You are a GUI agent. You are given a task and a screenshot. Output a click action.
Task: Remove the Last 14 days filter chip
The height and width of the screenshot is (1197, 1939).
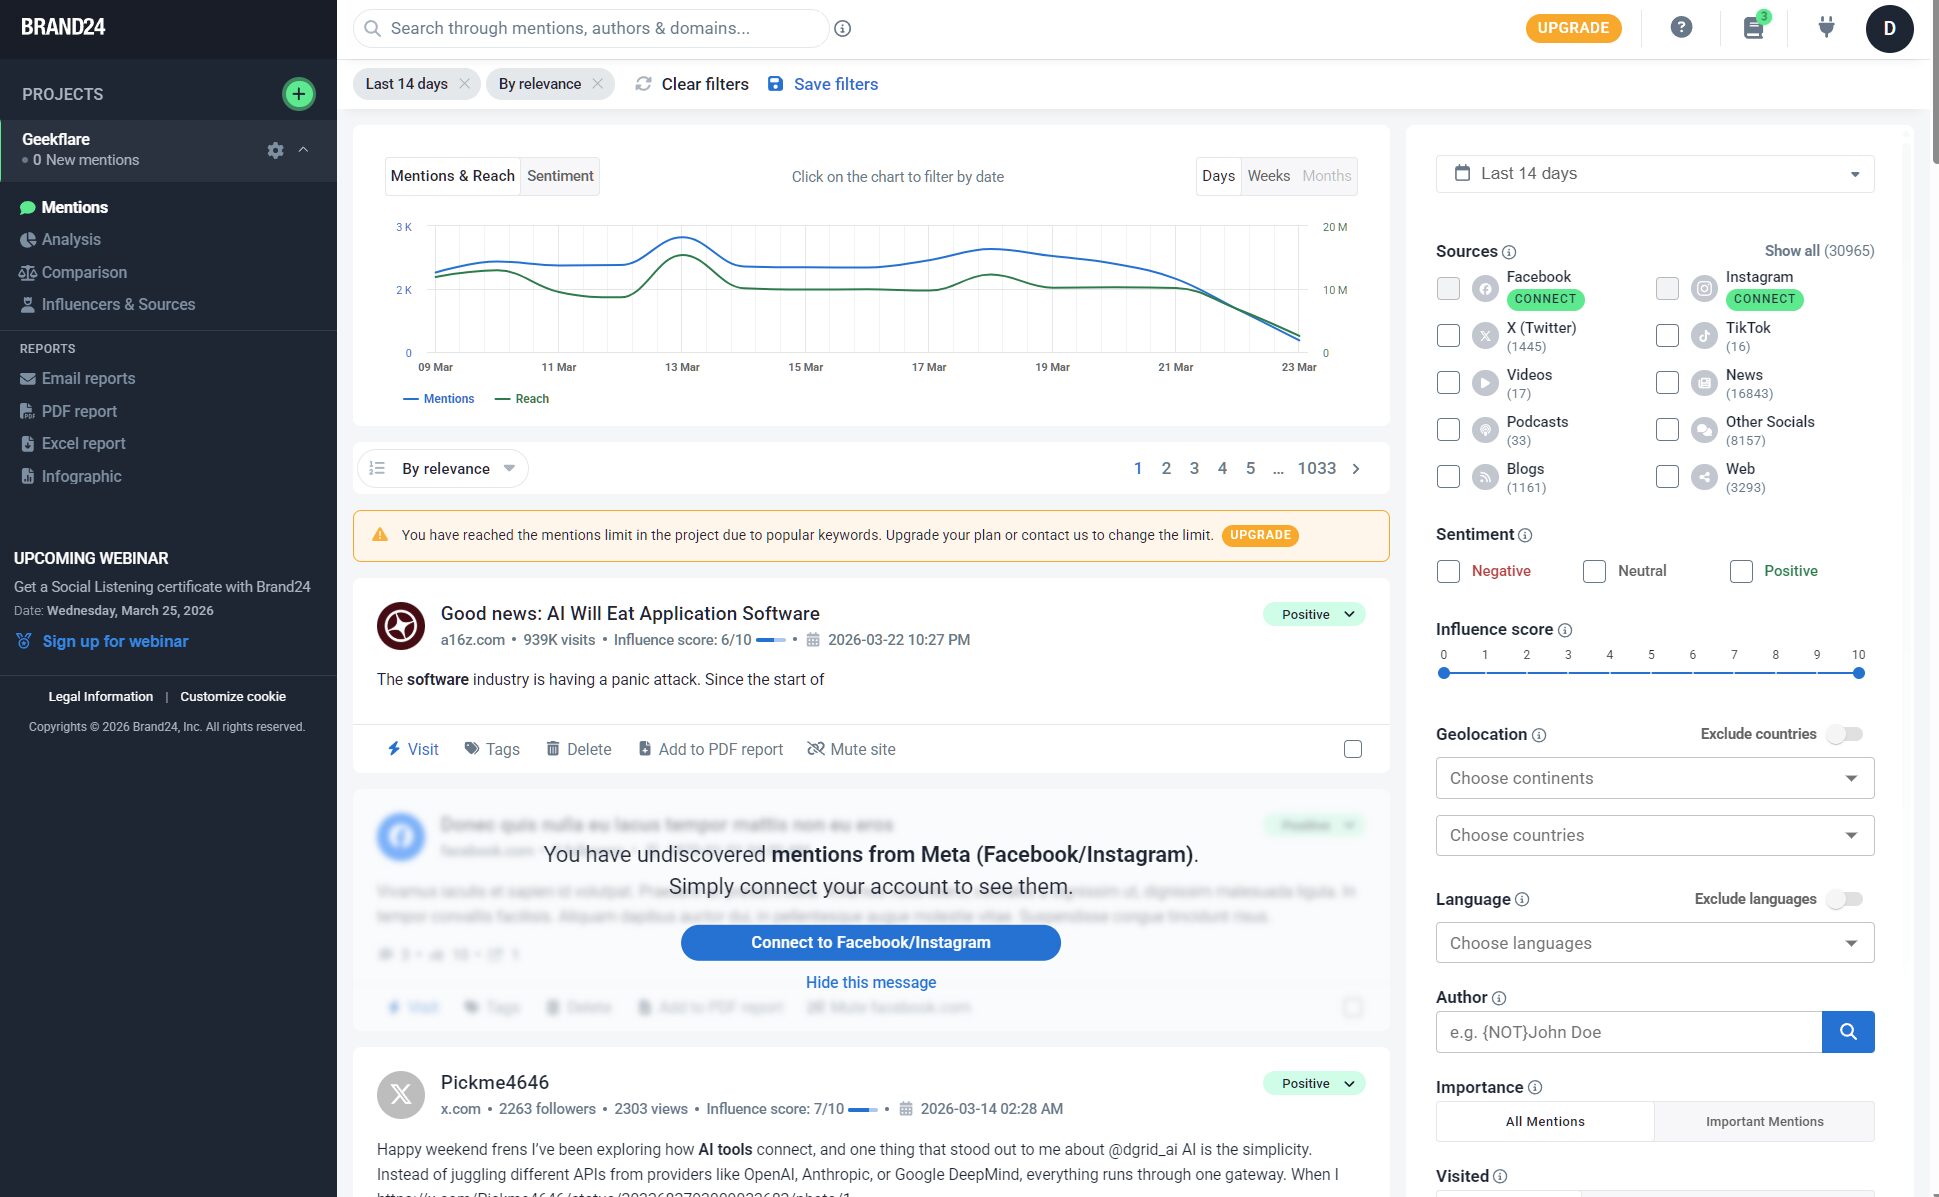[x=465, y=84]
